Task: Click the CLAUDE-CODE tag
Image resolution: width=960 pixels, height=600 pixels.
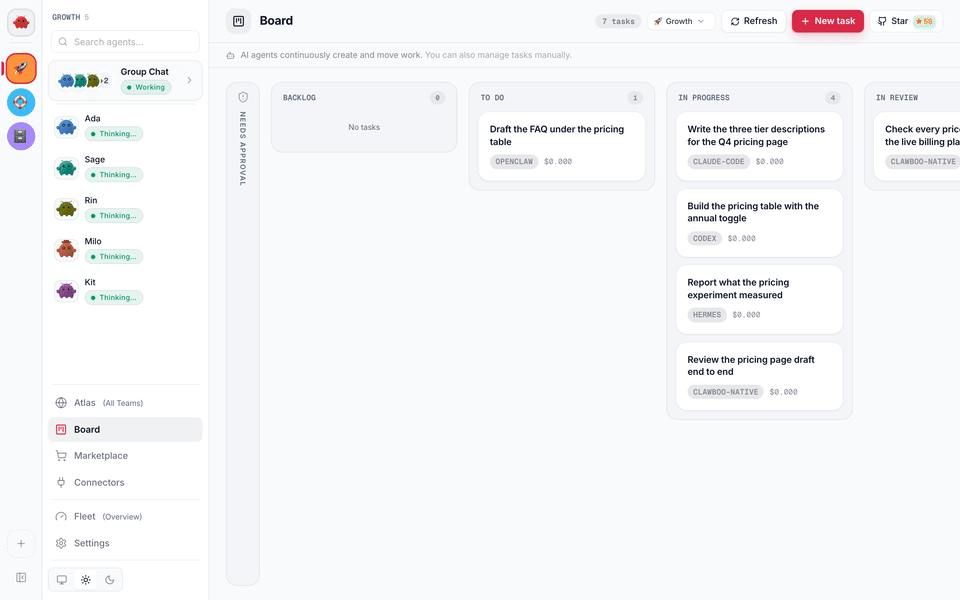Action: pos(718,162)
